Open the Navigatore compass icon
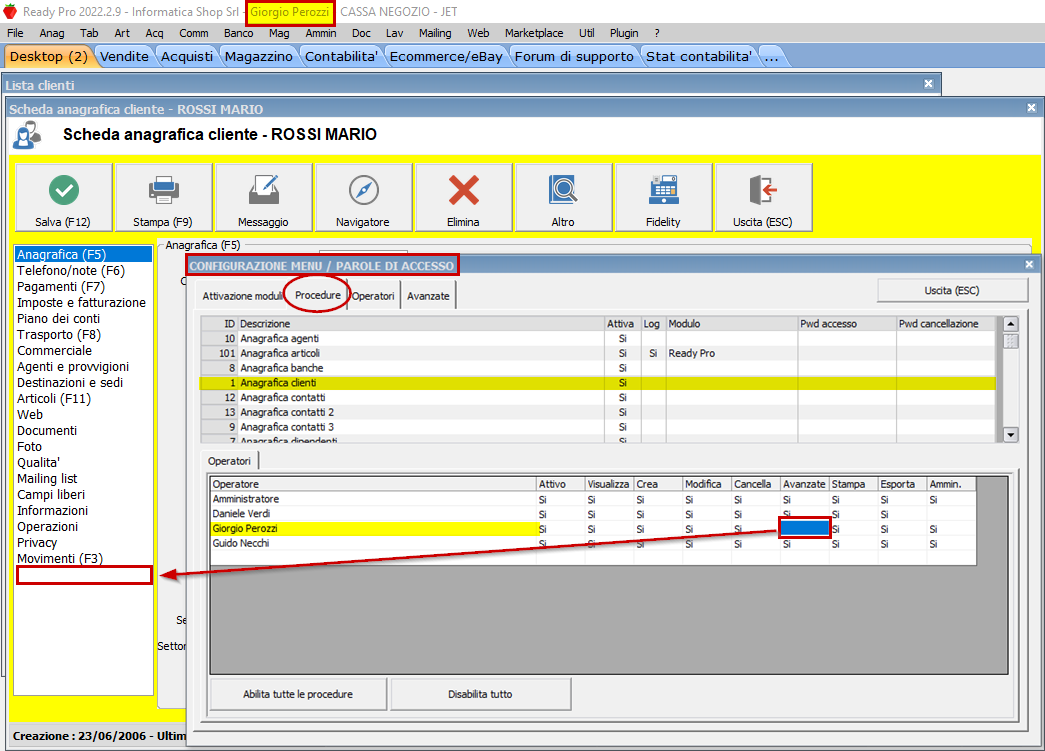The image size is (1045, 751). point(364,189)
